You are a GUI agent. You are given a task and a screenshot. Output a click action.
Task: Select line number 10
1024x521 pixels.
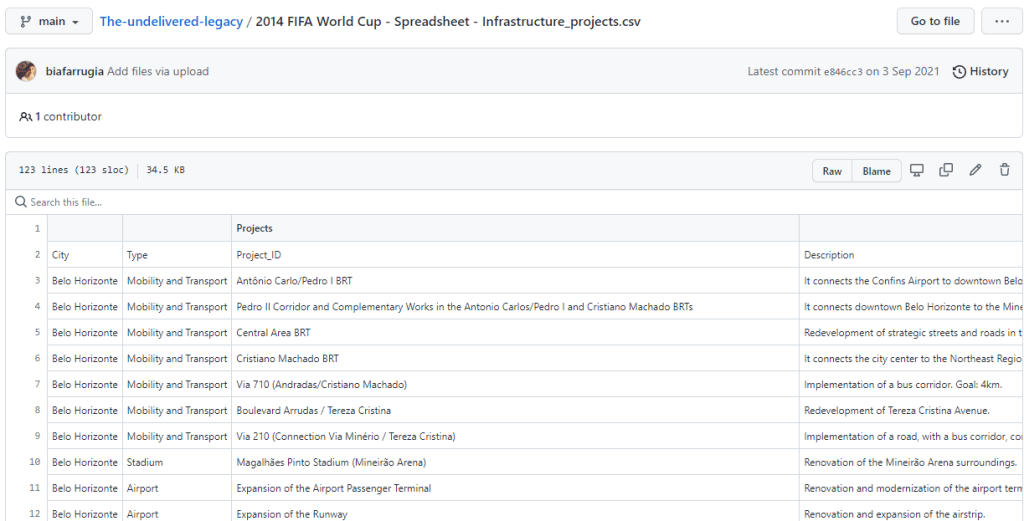[x=35, y=463]
